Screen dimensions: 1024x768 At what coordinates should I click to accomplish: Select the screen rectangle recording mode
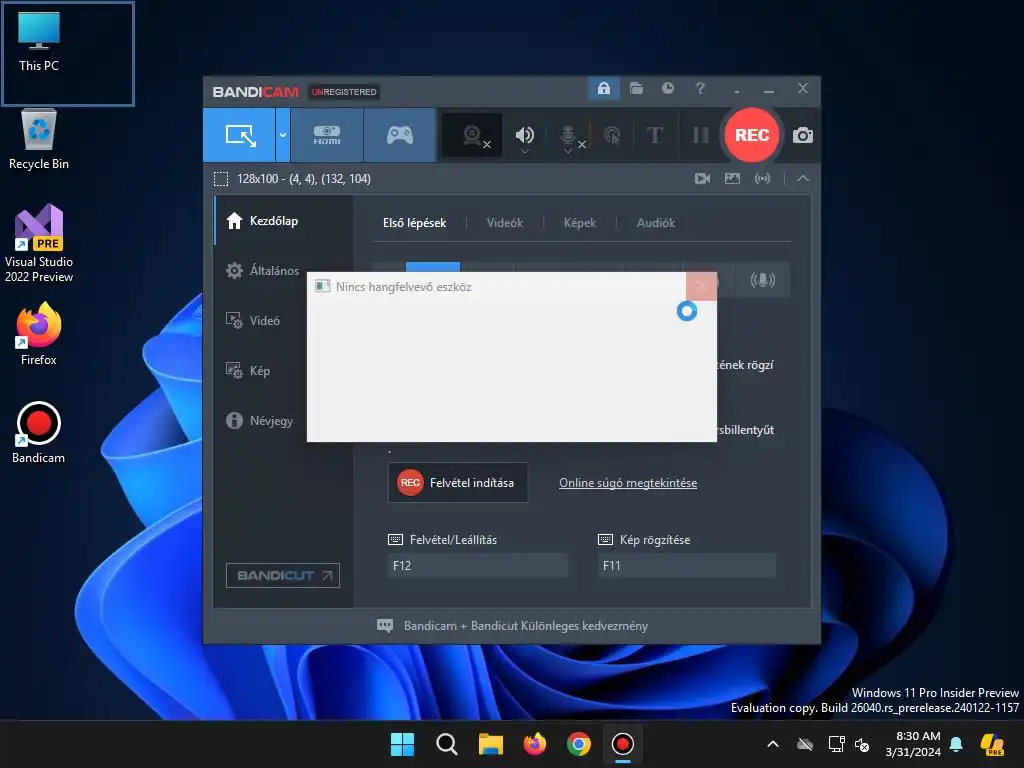tap(240, 135)
